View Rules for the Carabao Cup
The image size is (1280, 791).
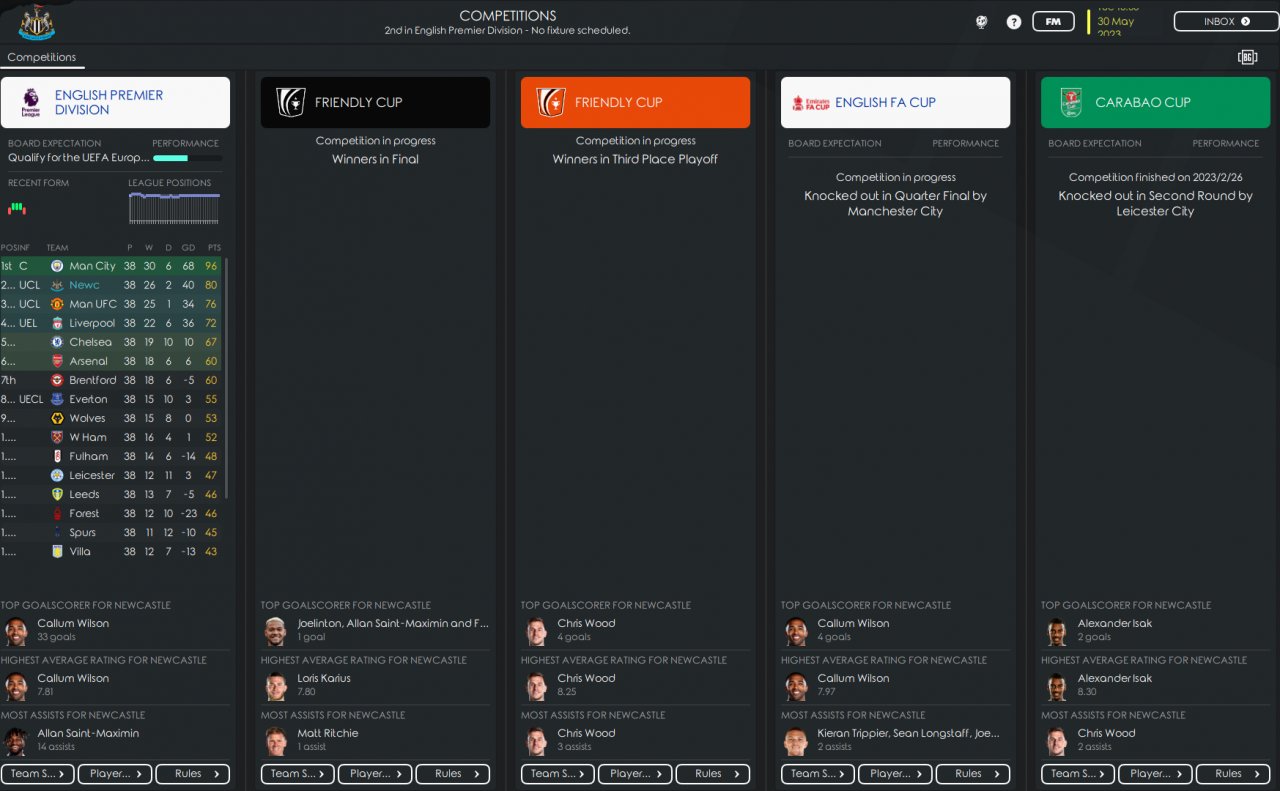(1233, 774)
